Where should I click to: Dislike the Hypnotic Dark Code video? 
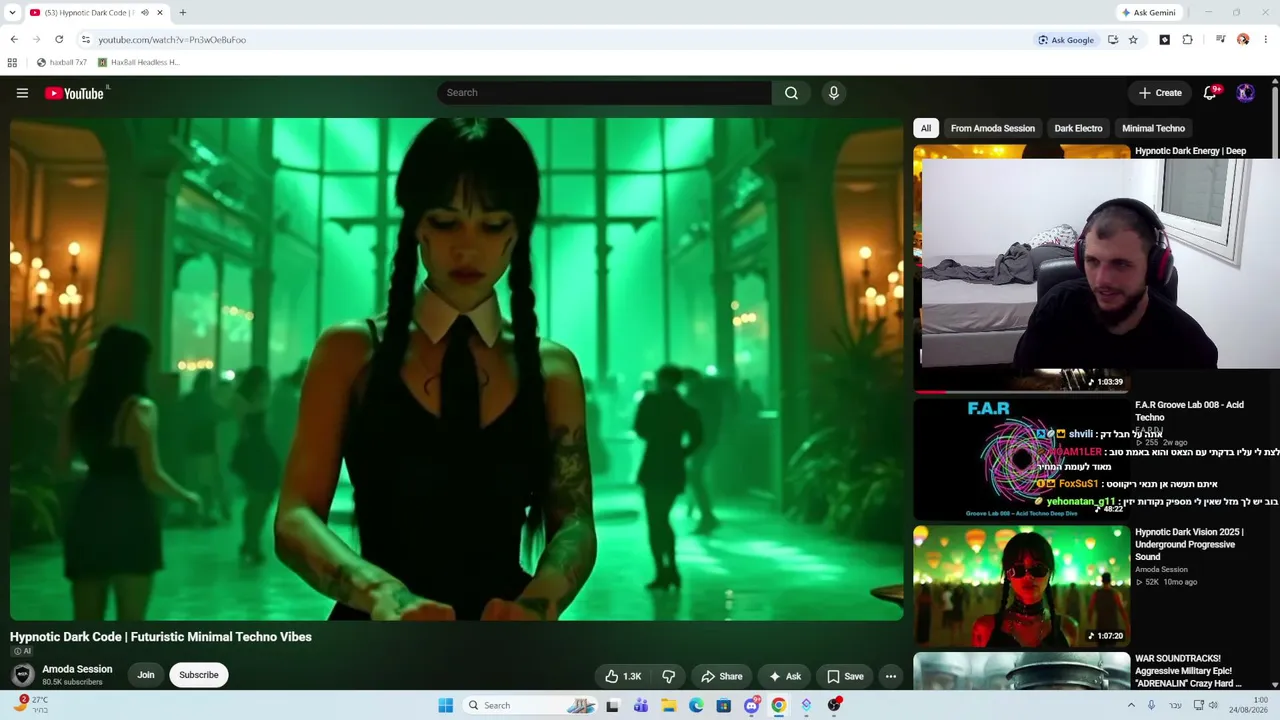(668, 676)
